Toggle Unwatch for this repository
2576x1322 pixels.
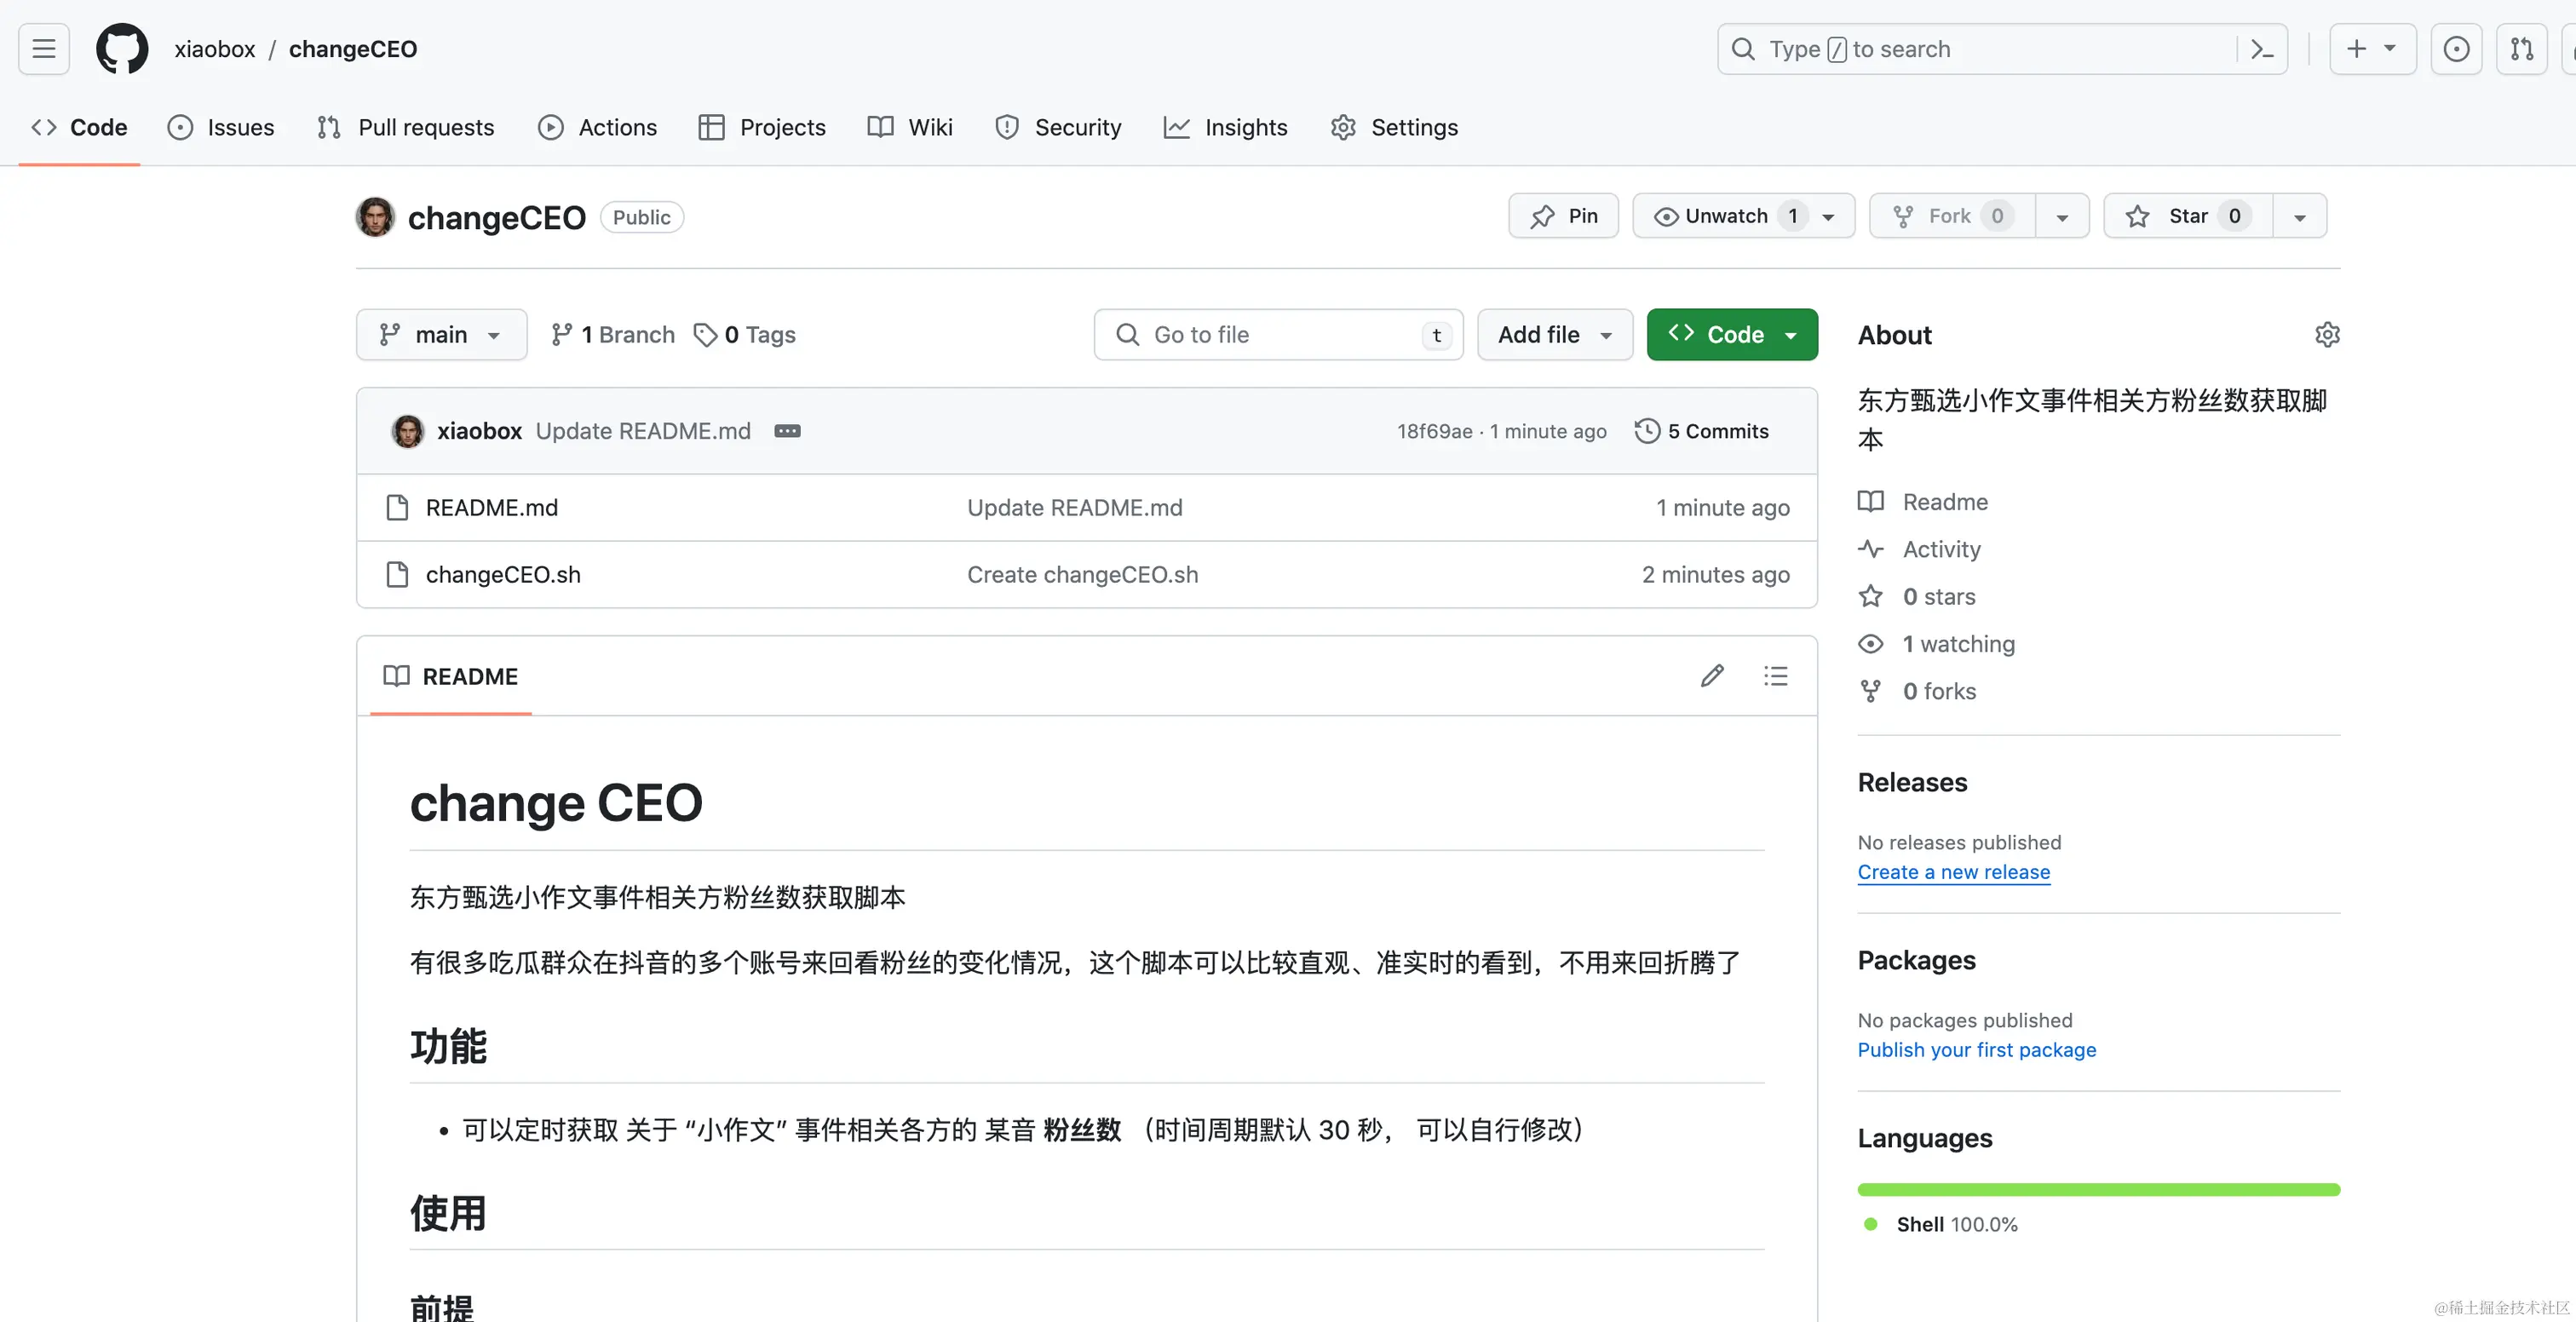1726,216
